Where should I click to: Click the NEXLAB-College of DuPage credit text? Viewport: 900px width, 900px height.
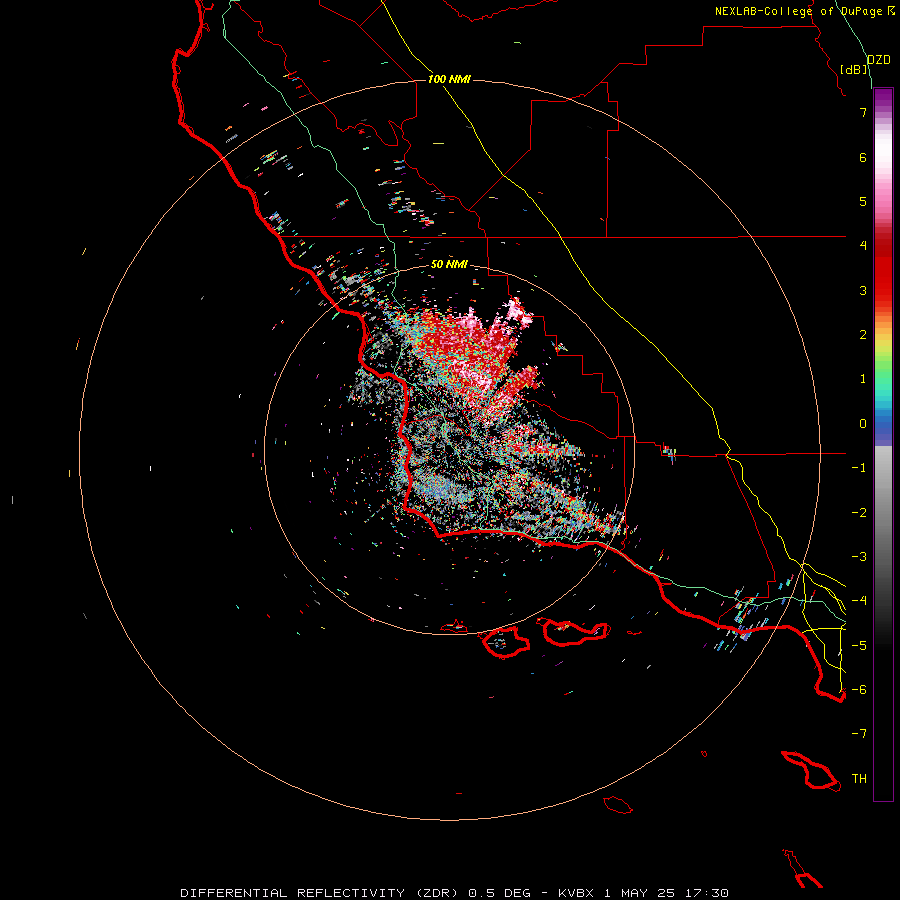pyautogui.click(x=804, y=11)
